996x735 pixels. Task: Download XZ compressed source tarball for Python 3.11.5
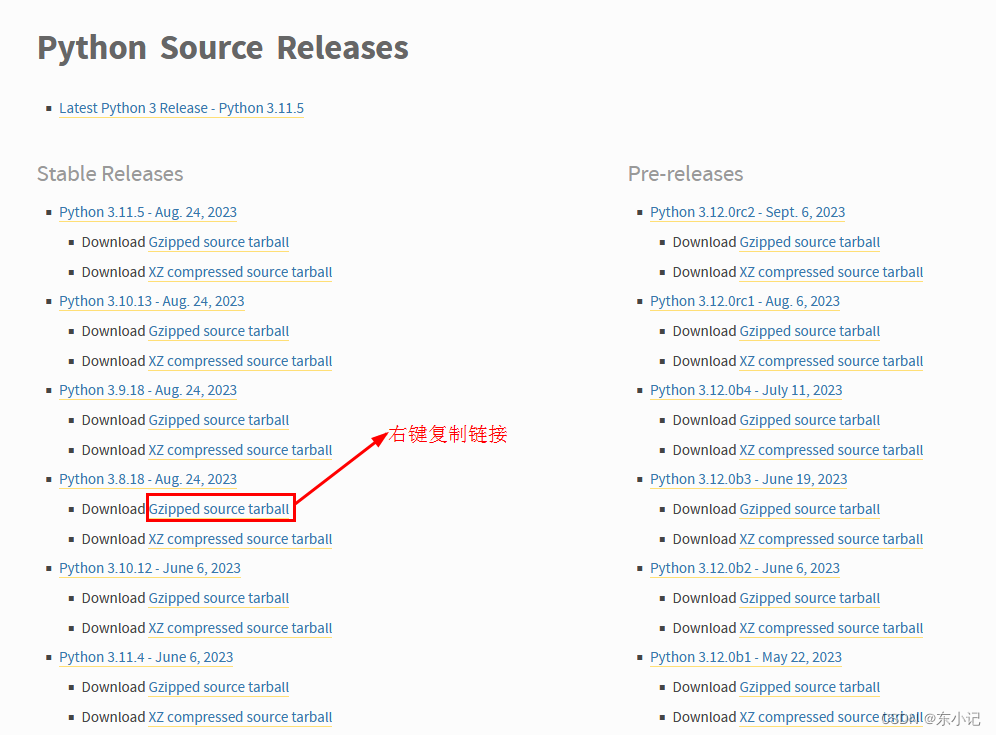(x=240, y=272)
